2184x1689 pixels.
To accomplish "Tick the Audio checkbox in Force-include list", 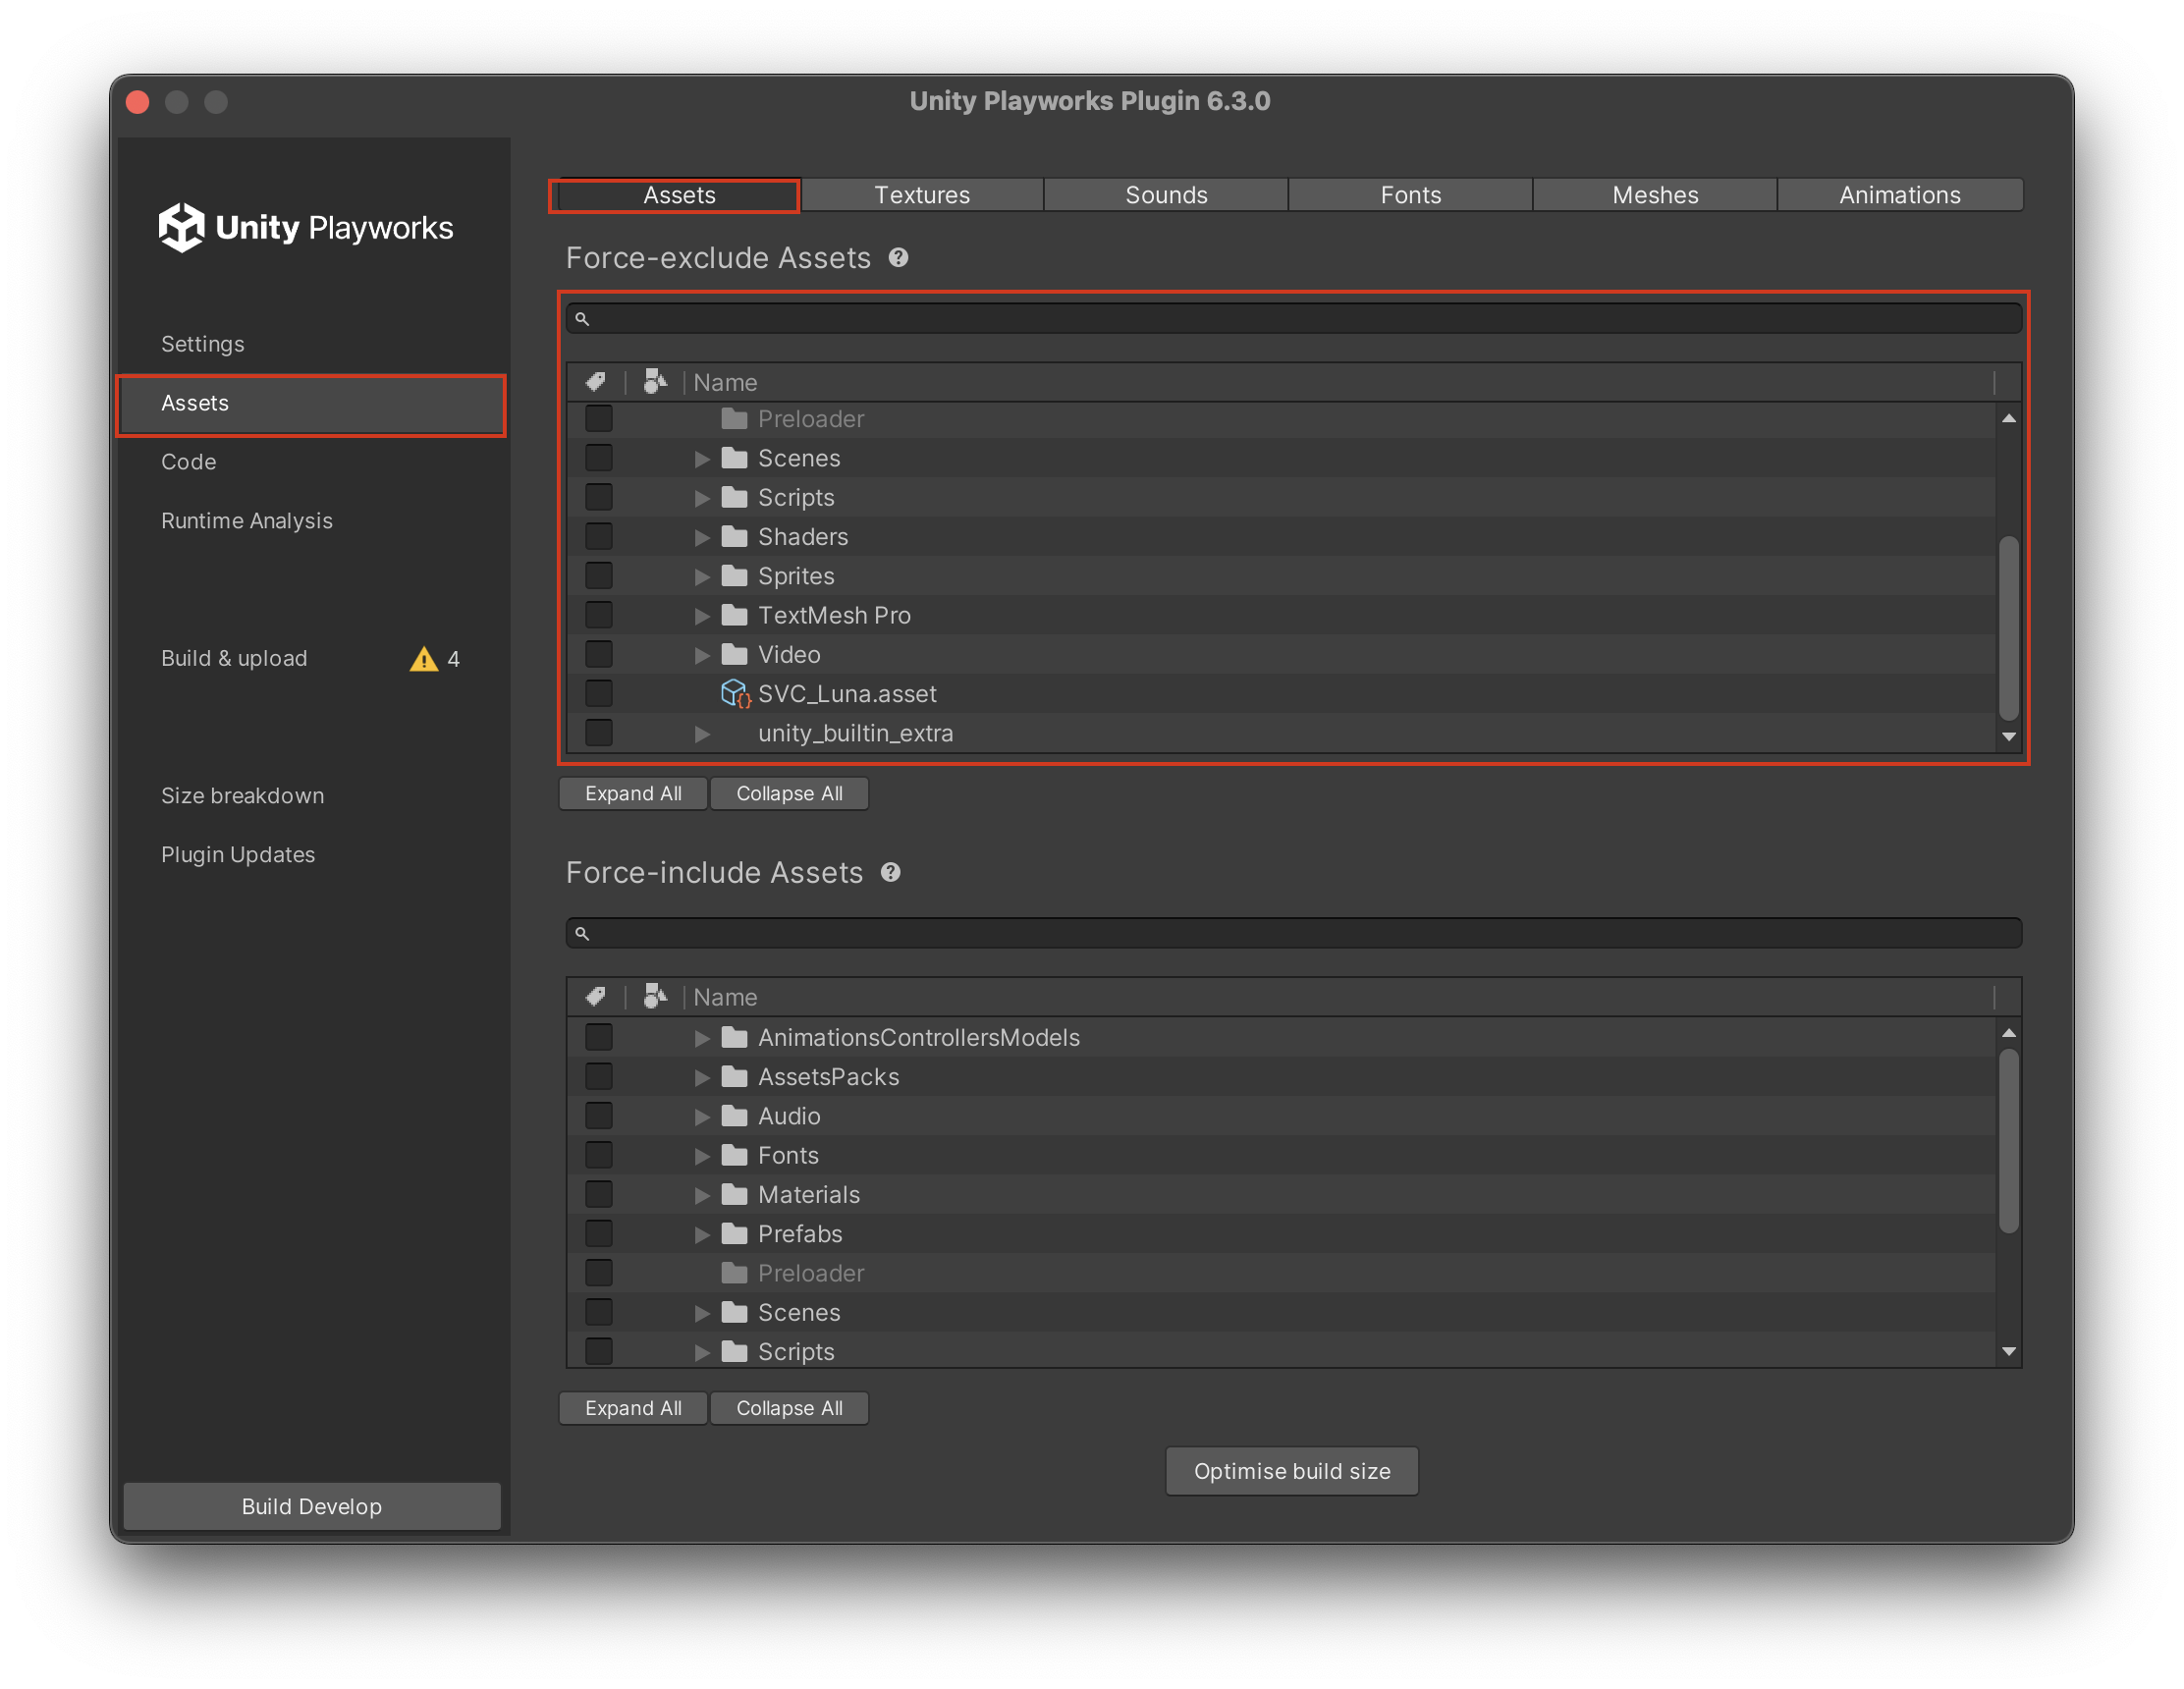I will tap(599, 1115).
